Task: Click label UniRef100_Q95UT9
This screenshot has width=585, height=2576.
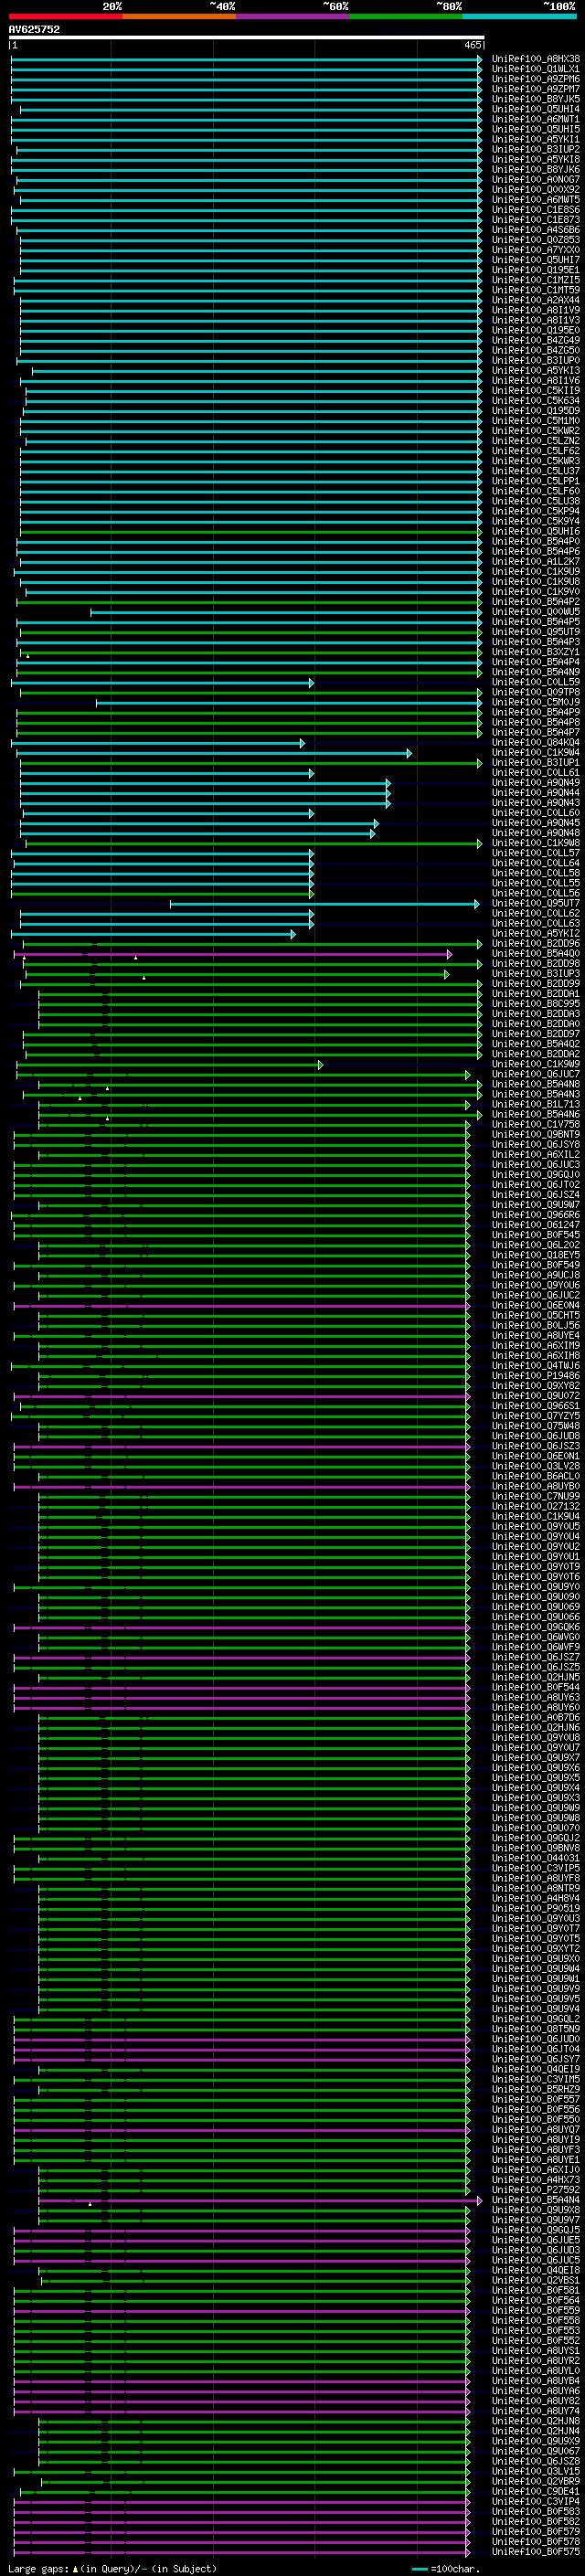Action: (x=536, y=632)
